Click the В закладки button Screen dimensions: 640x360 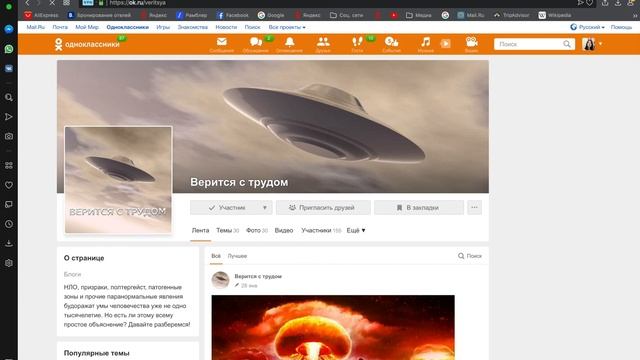click(419, 207)
